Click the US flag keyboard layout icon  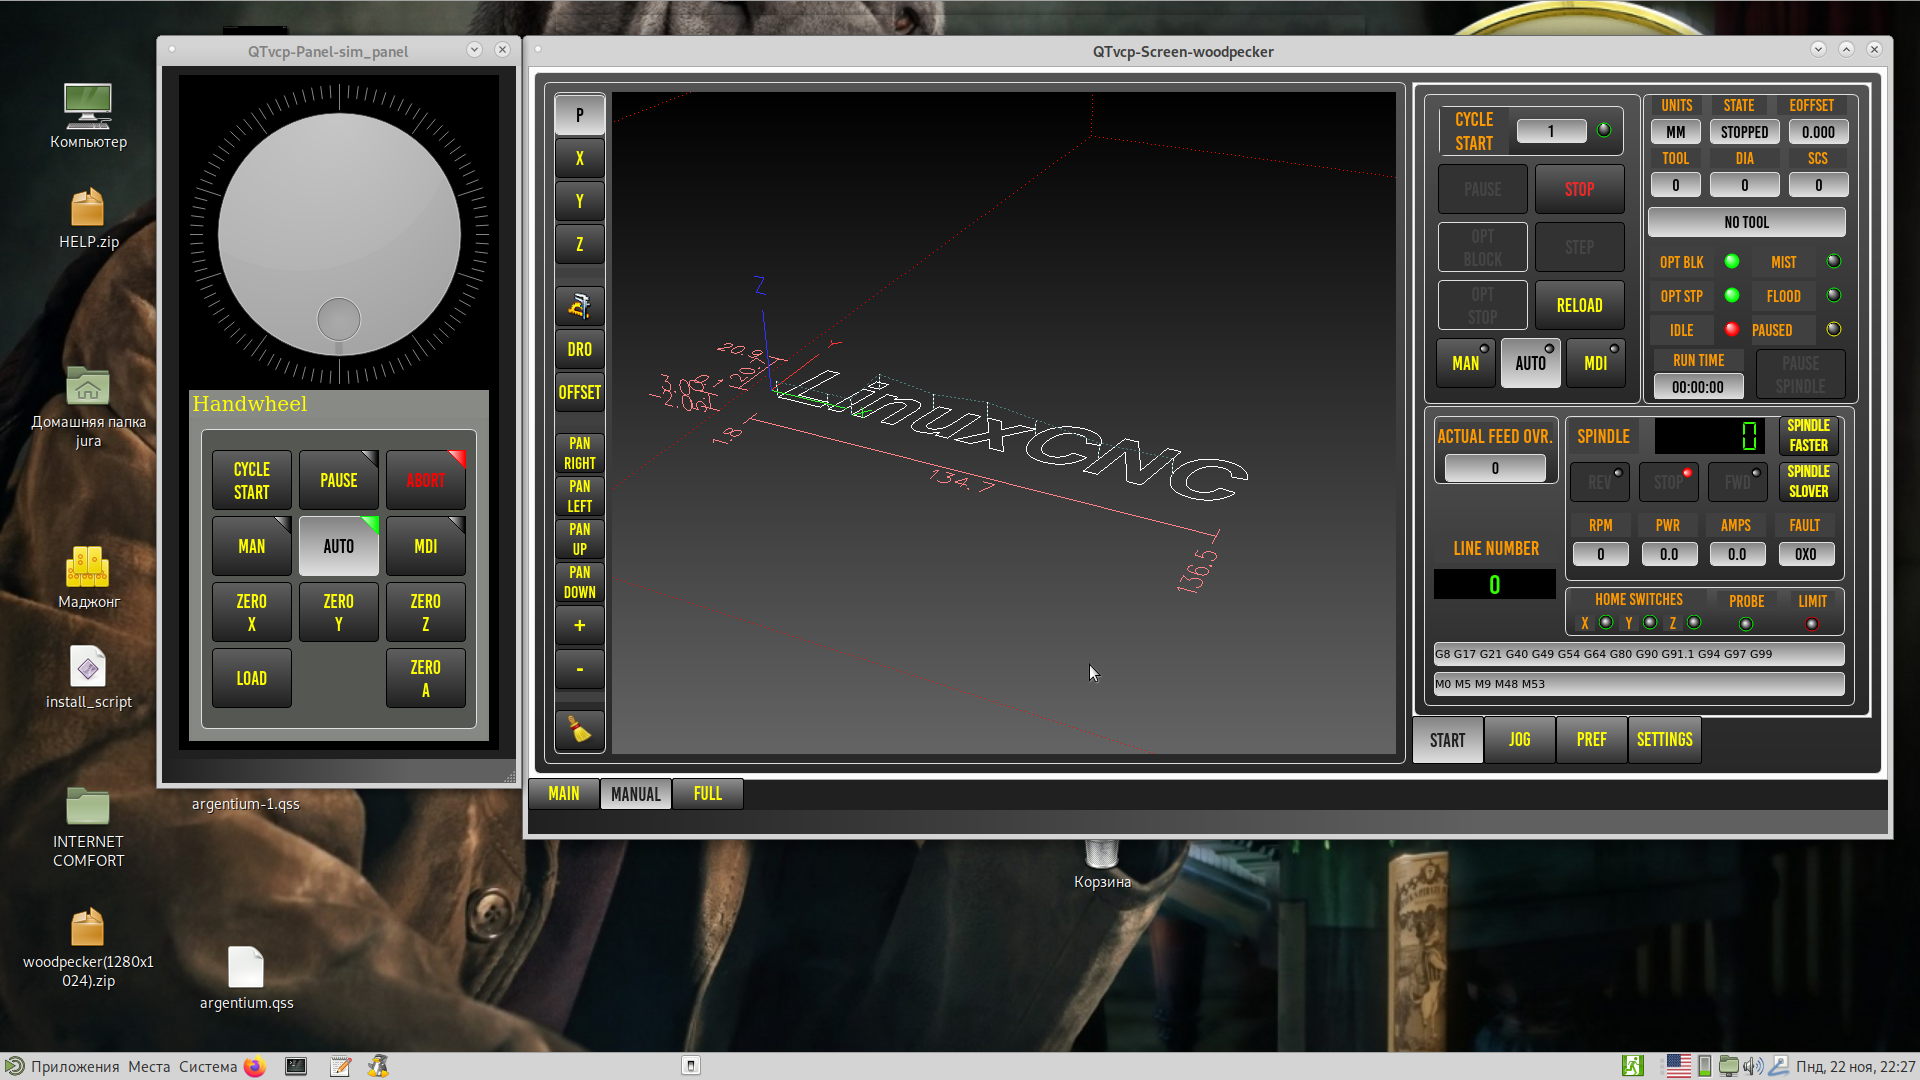(x=1679, y=1066)
